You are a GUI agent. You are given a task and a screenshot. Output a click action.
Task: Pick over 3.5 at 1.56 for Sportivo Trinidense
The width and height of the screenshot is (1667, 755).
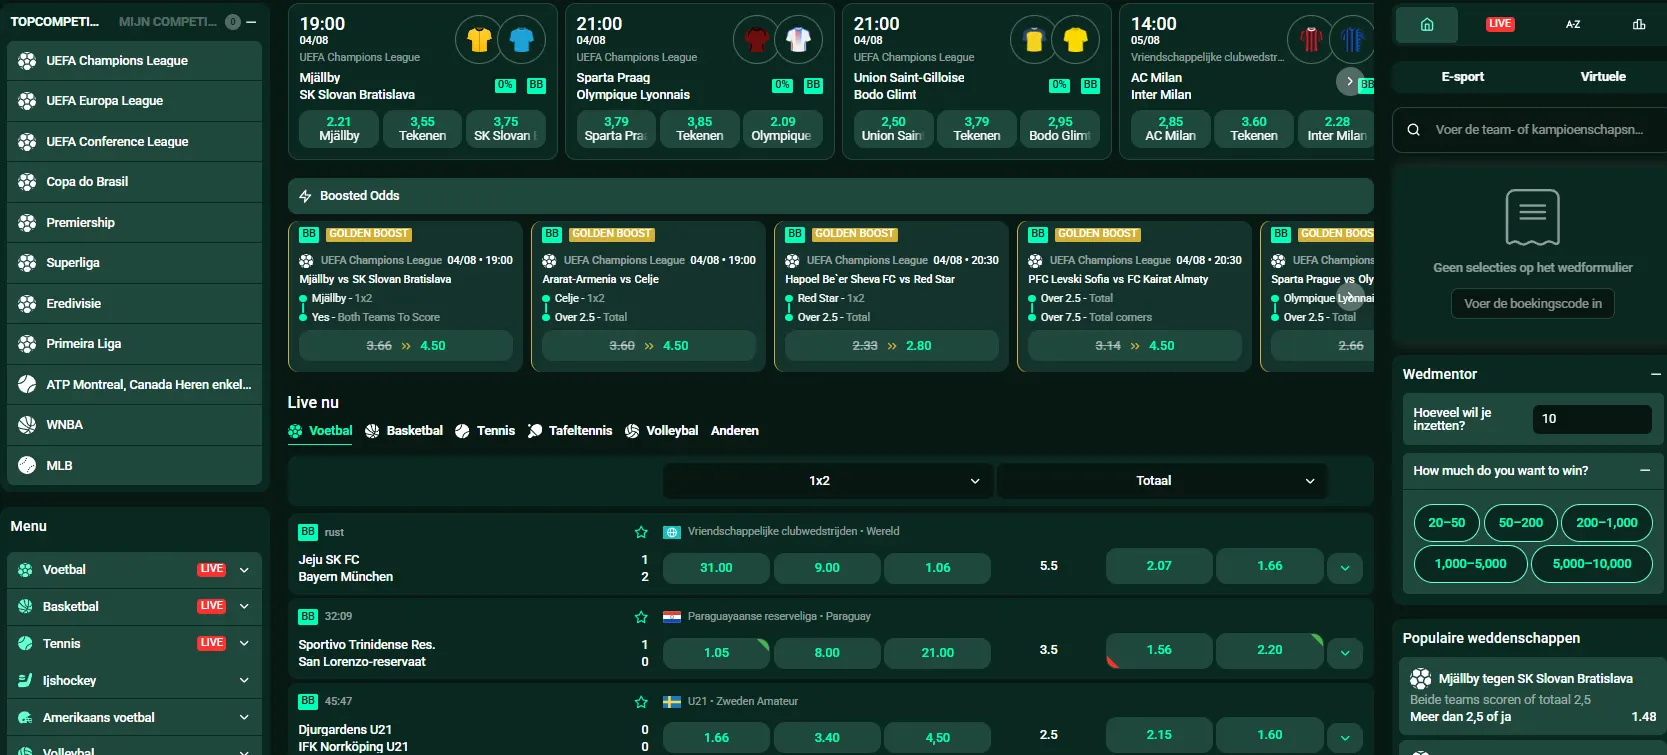[x=1159, y=650]
